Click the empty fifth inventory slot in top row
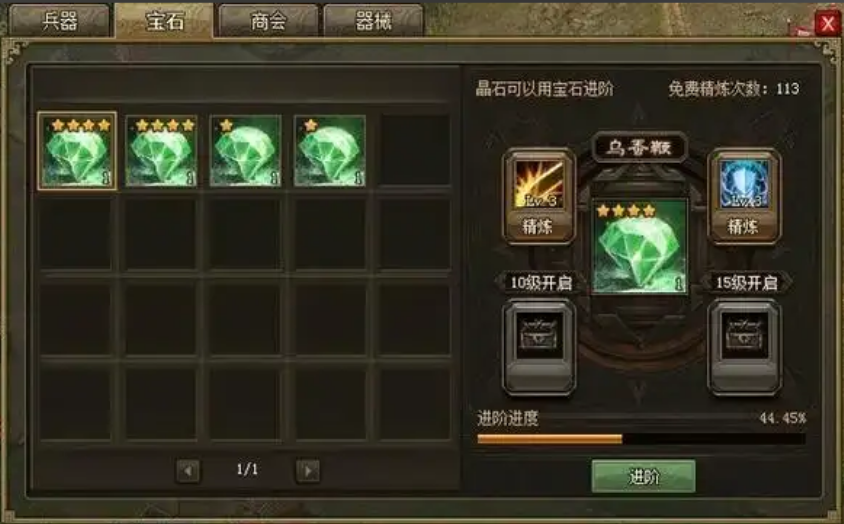 point(414,151)
